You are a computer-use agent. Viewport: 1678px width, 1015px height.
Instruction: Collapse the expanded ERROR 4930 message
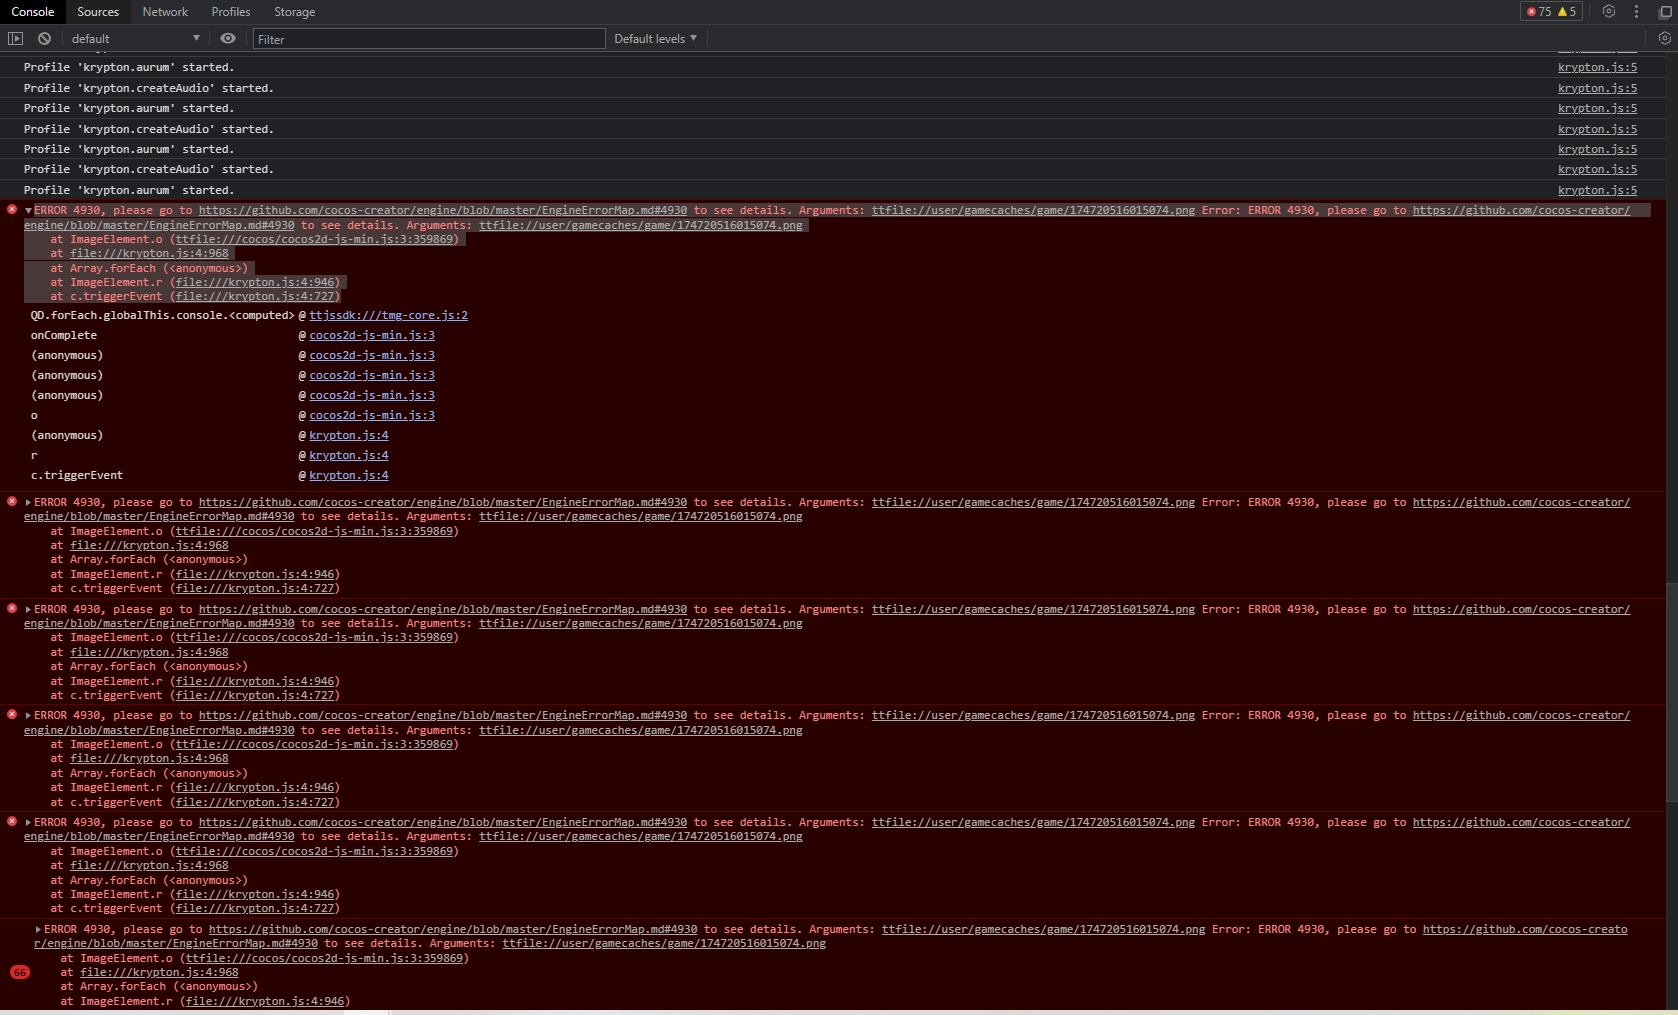(28, 211)
